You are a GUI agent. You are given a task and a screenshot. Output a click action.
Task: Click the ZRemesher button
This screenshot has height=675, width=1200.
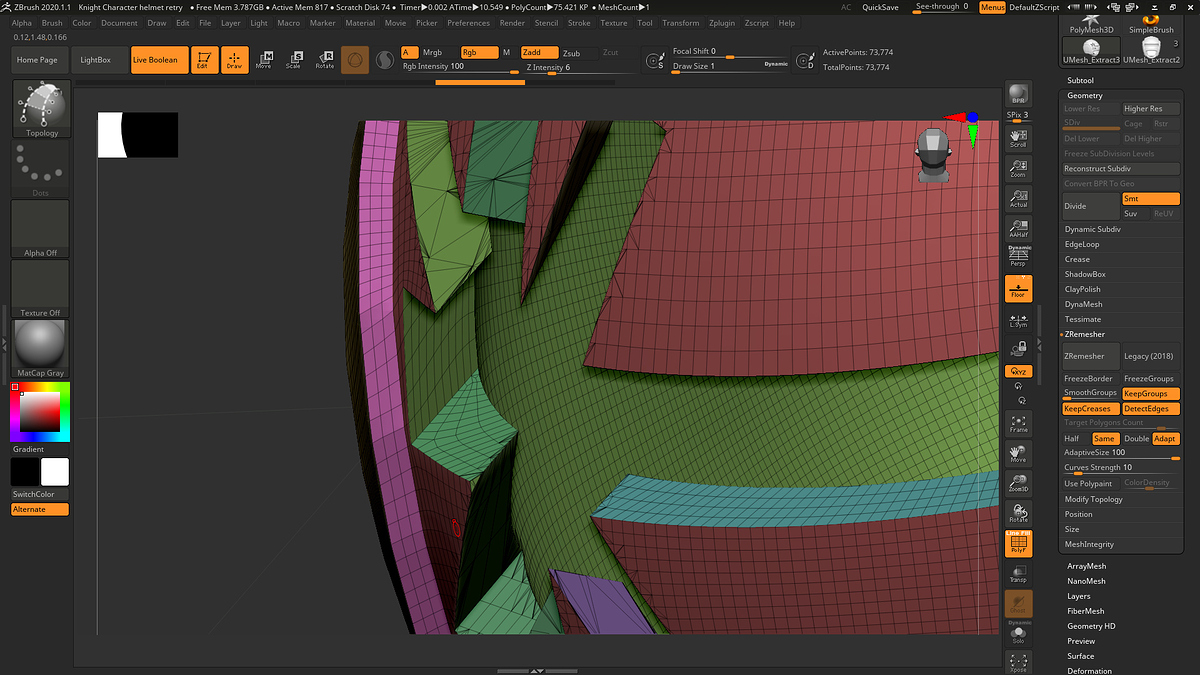(x=1090, y=356)
